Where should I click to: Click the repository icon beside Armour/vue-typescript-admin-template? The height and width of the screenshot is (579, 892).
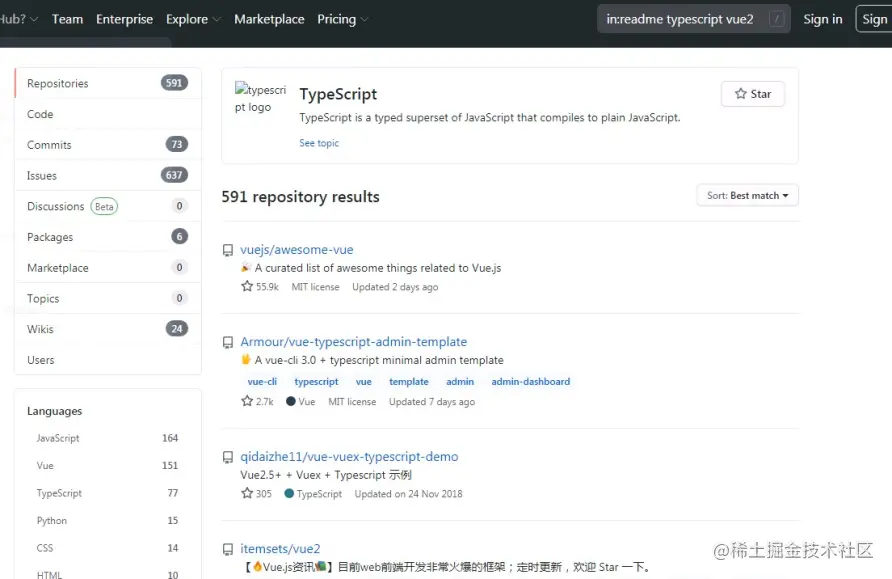[228, 342]
